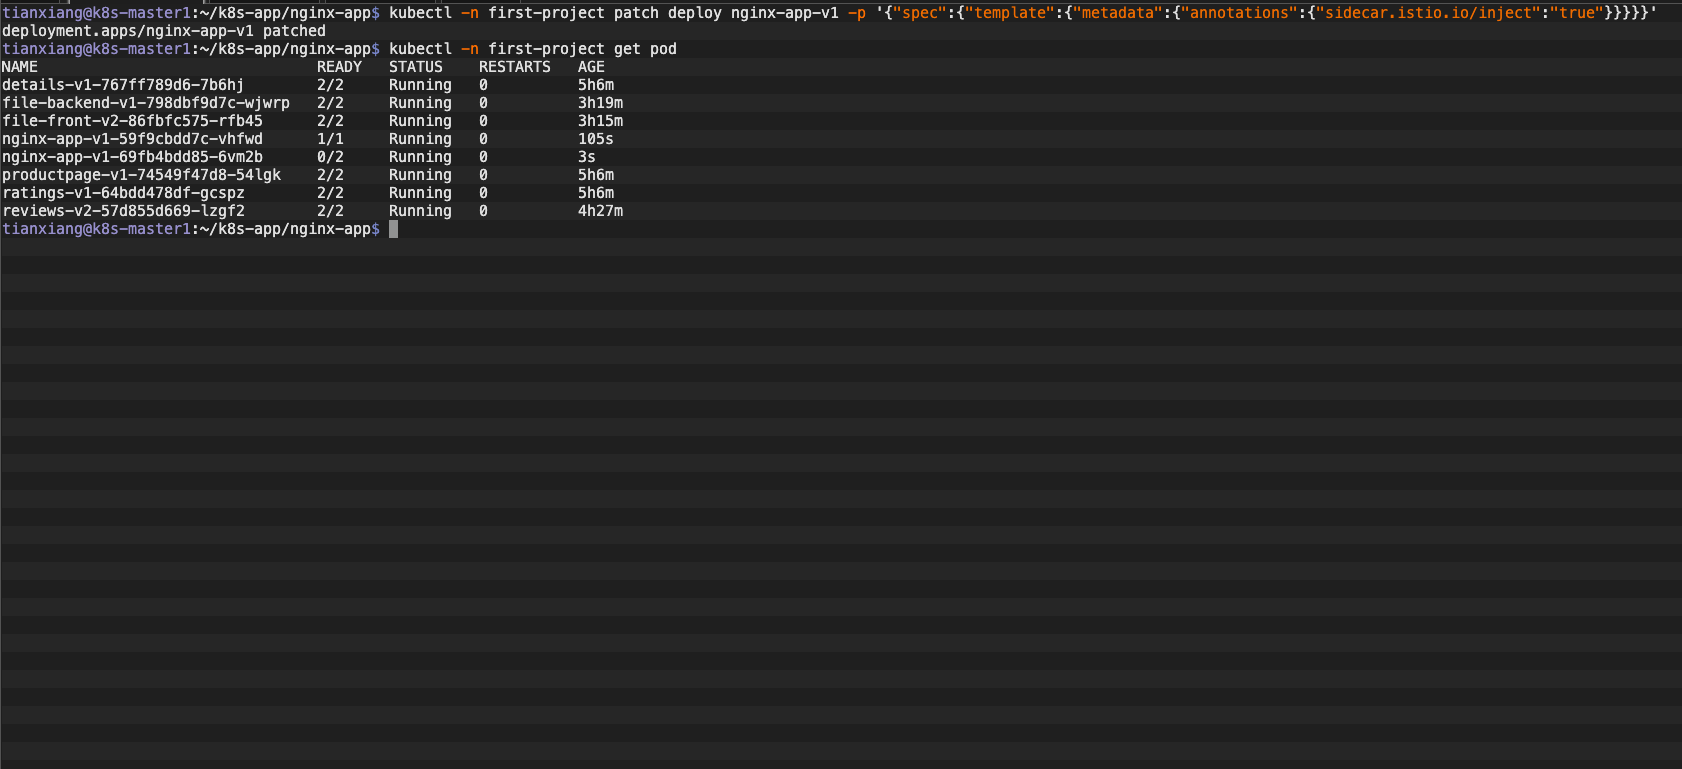Click pod name ratings-v1-64bdd478df-gcspz
Image resolution: width=1682 pixels, height=769 pixels.
click(x=123, y=193)
